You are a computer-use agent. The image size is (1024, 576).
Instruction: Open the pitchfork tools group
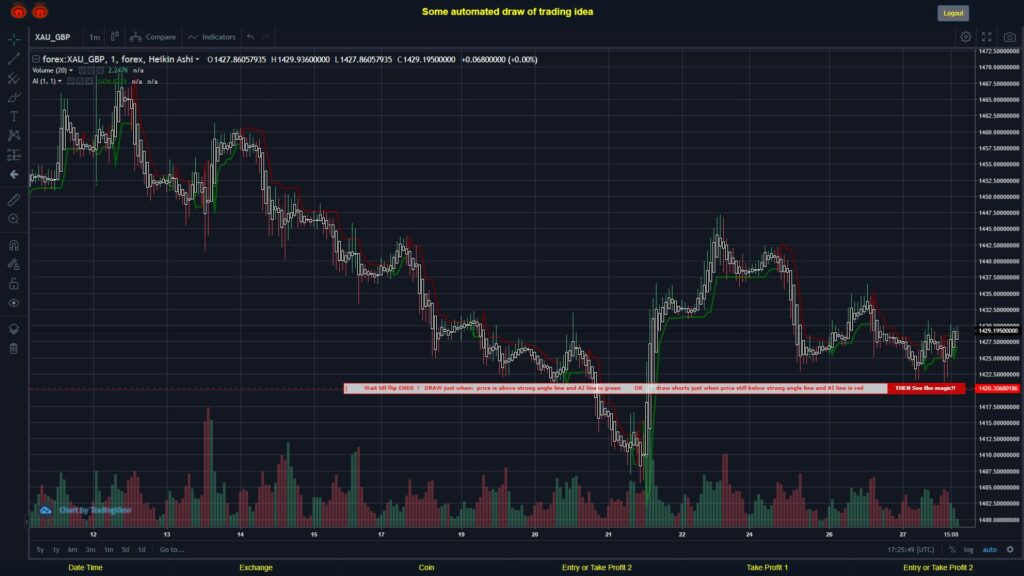[x=14, y=78]
